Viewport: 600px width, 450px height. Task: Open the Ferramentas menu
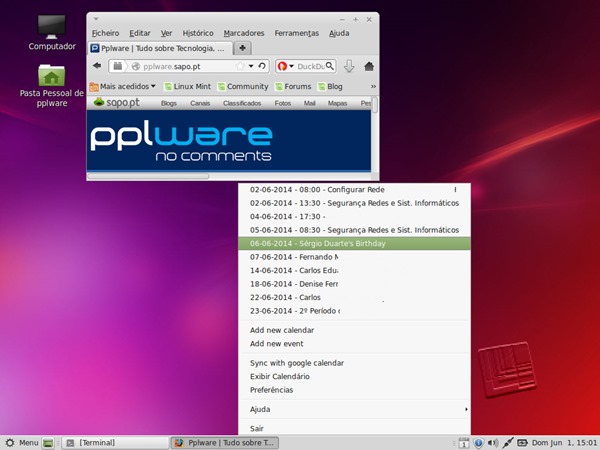[x=297, y=33]
